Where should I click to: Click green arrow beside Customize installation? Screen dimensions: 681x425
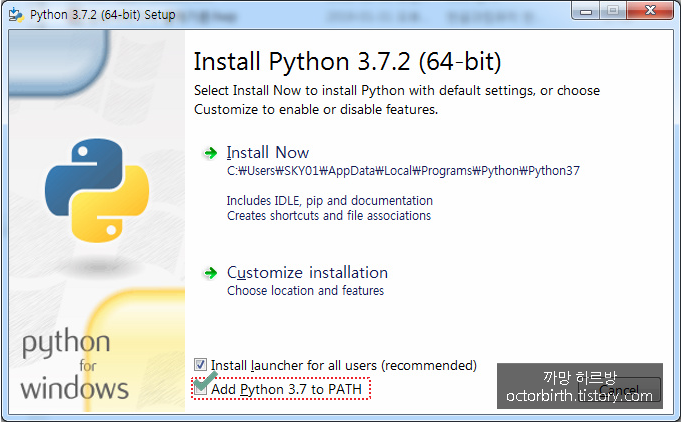click(211, 273)
